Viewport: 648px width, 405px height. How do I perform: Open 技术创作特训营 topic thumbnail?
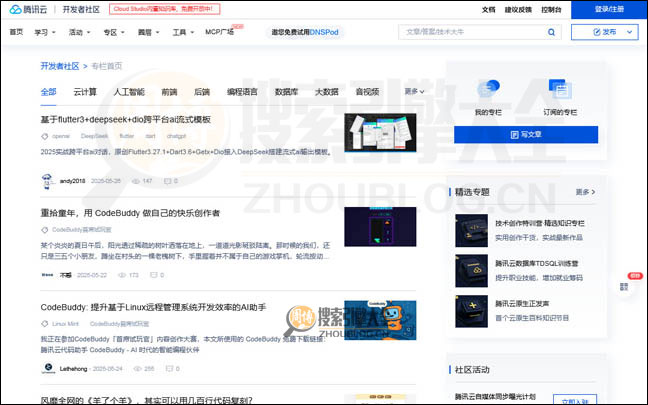click(472, 230)
